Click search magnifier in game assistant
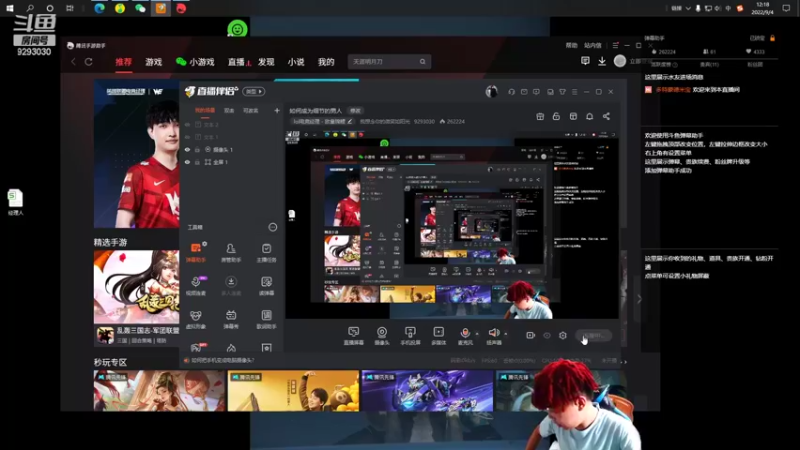Viewport: 800px width, 450px height. pos(422,62)
